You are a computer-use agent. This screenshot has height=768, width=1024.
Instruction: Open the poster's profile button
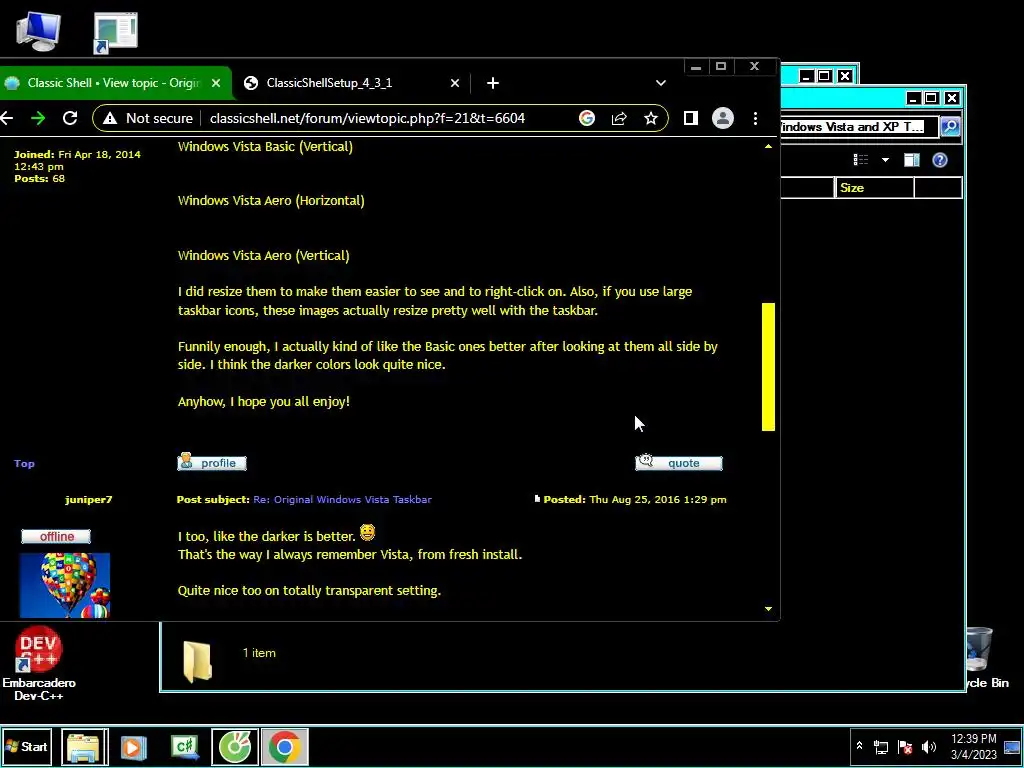(x=212, y=462)
